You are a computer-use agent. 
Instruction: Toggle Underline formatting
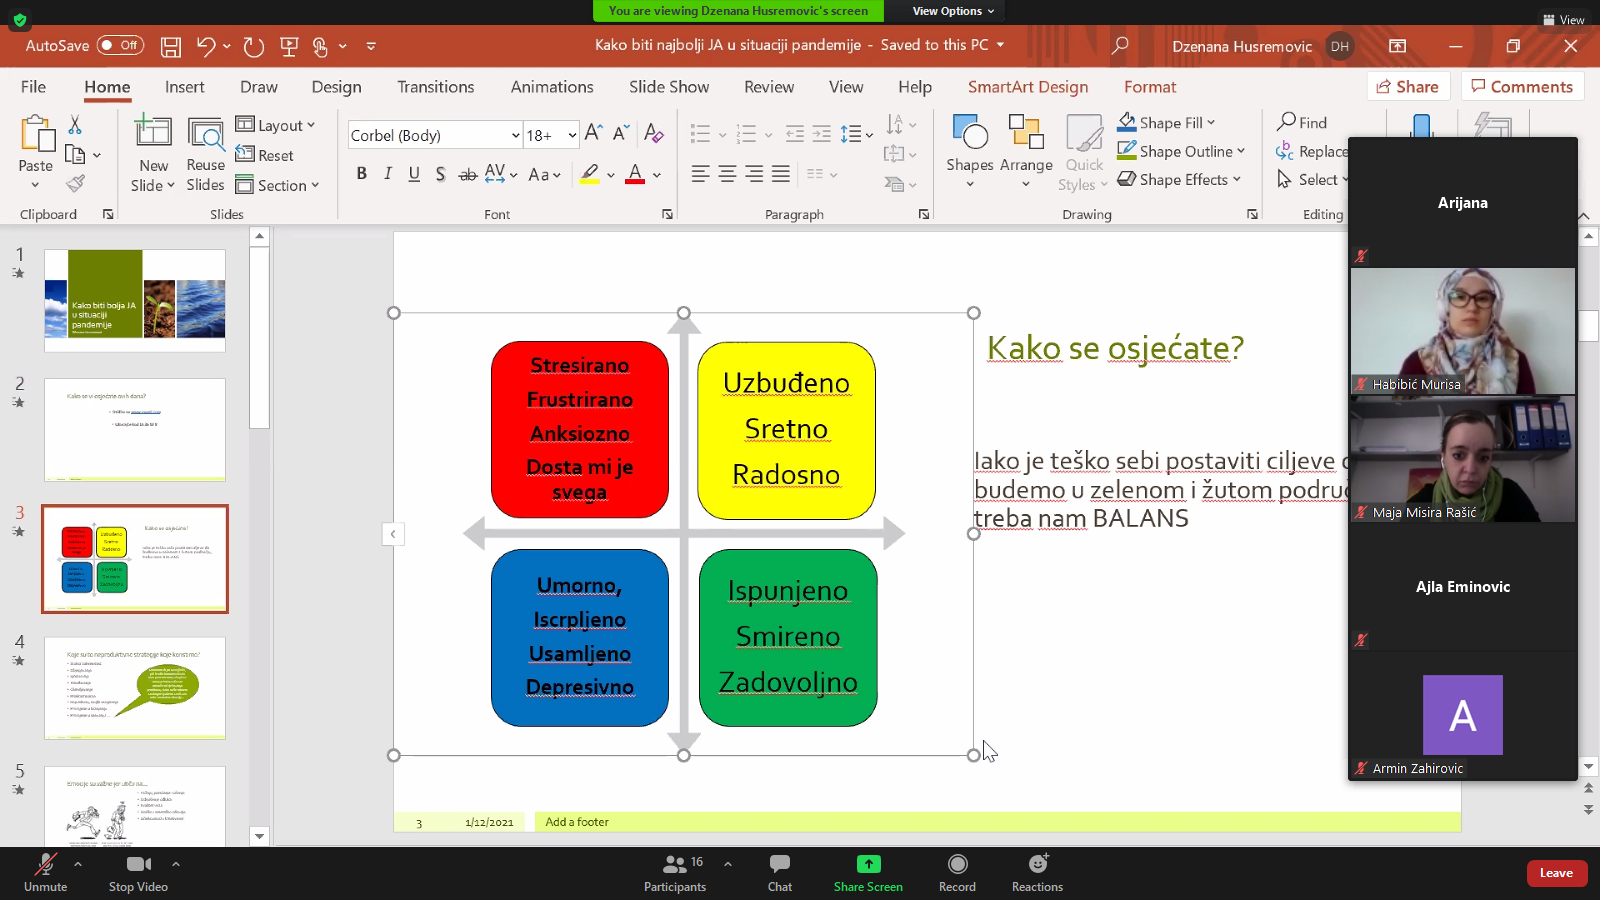[x=414, y=174]
